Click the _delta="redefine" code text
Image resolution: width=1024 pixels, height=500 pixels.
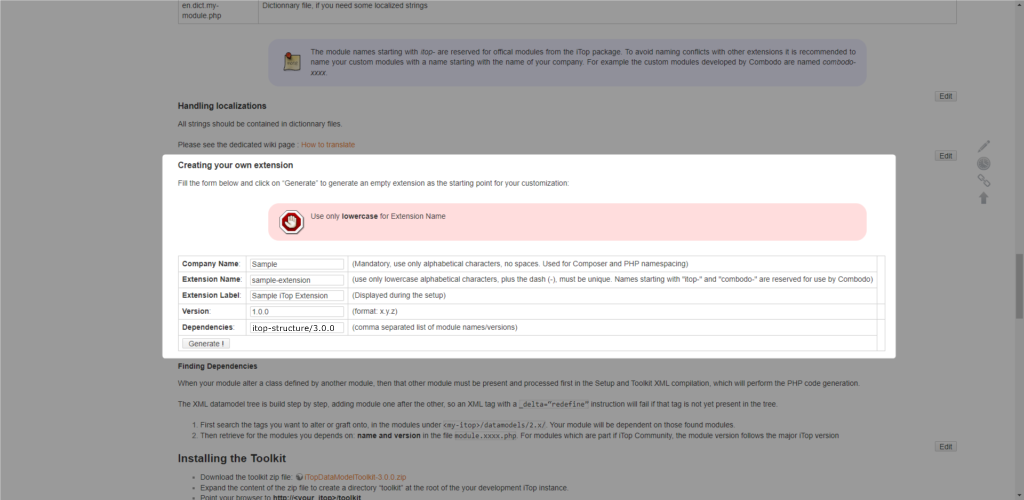point(554,404)
